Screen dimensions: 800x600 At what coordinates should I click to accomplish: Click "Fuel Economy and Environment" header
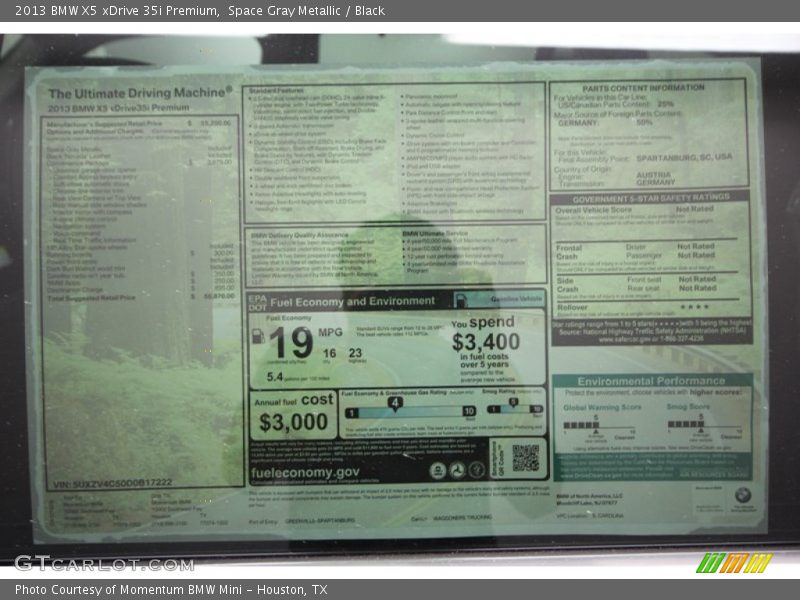pyautogui.click(x=353, y=302)
